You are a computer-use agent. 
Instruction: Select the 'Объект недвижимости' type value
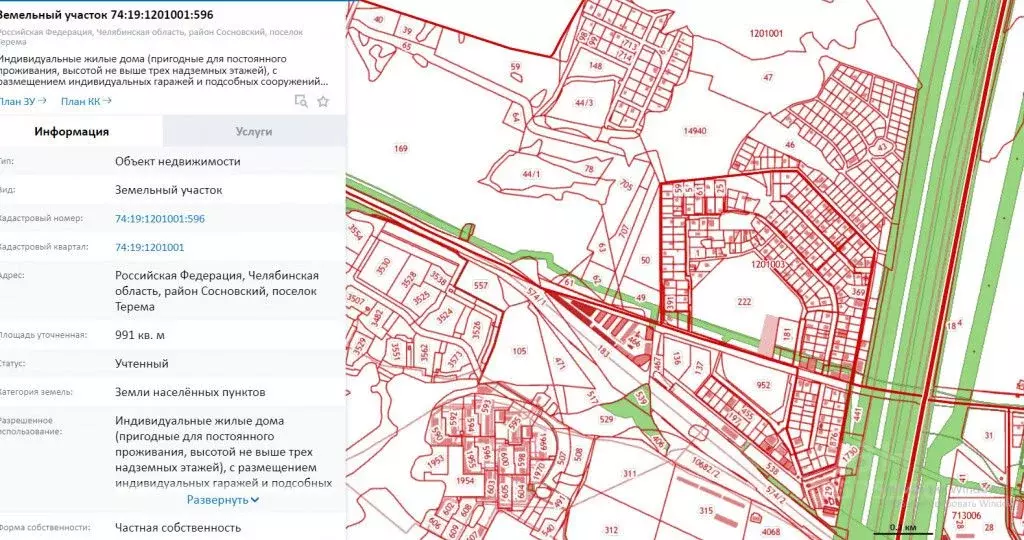pyautogui.click(x=178, y=161)
